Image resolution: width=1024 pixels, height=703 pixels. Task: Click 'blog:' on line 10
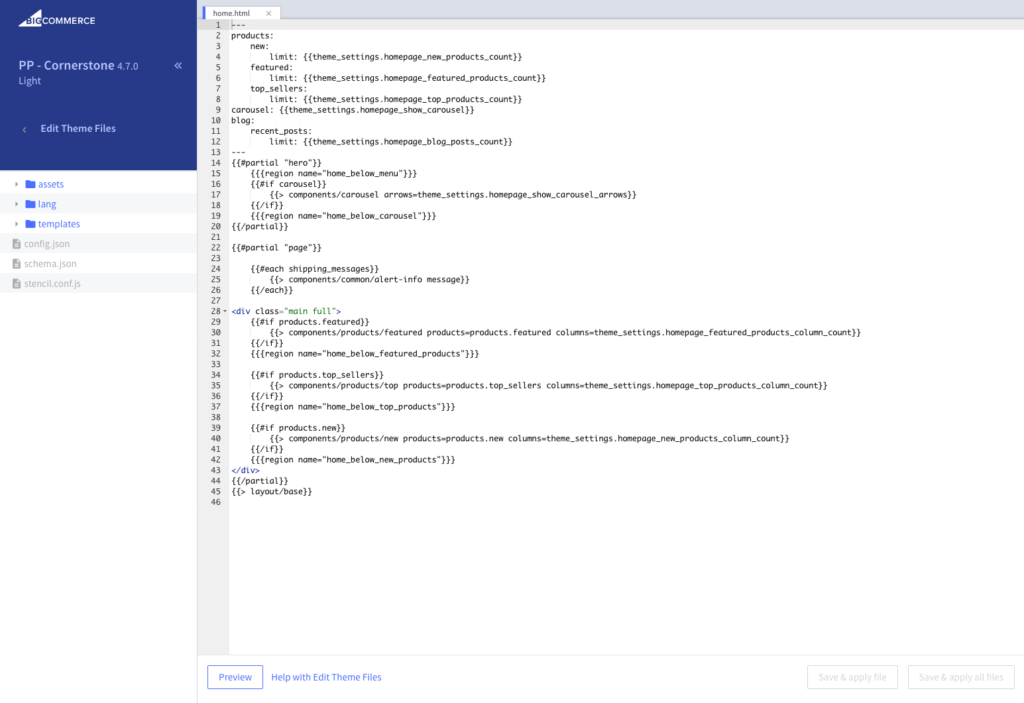coord(243,120)
